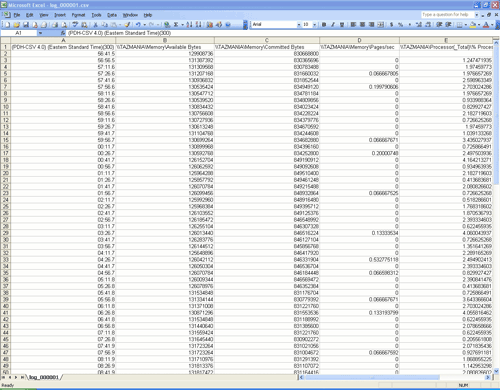The image size is (500, 390).
Task: Click the Open folder toolbar icon
Action: pos(17,25)
